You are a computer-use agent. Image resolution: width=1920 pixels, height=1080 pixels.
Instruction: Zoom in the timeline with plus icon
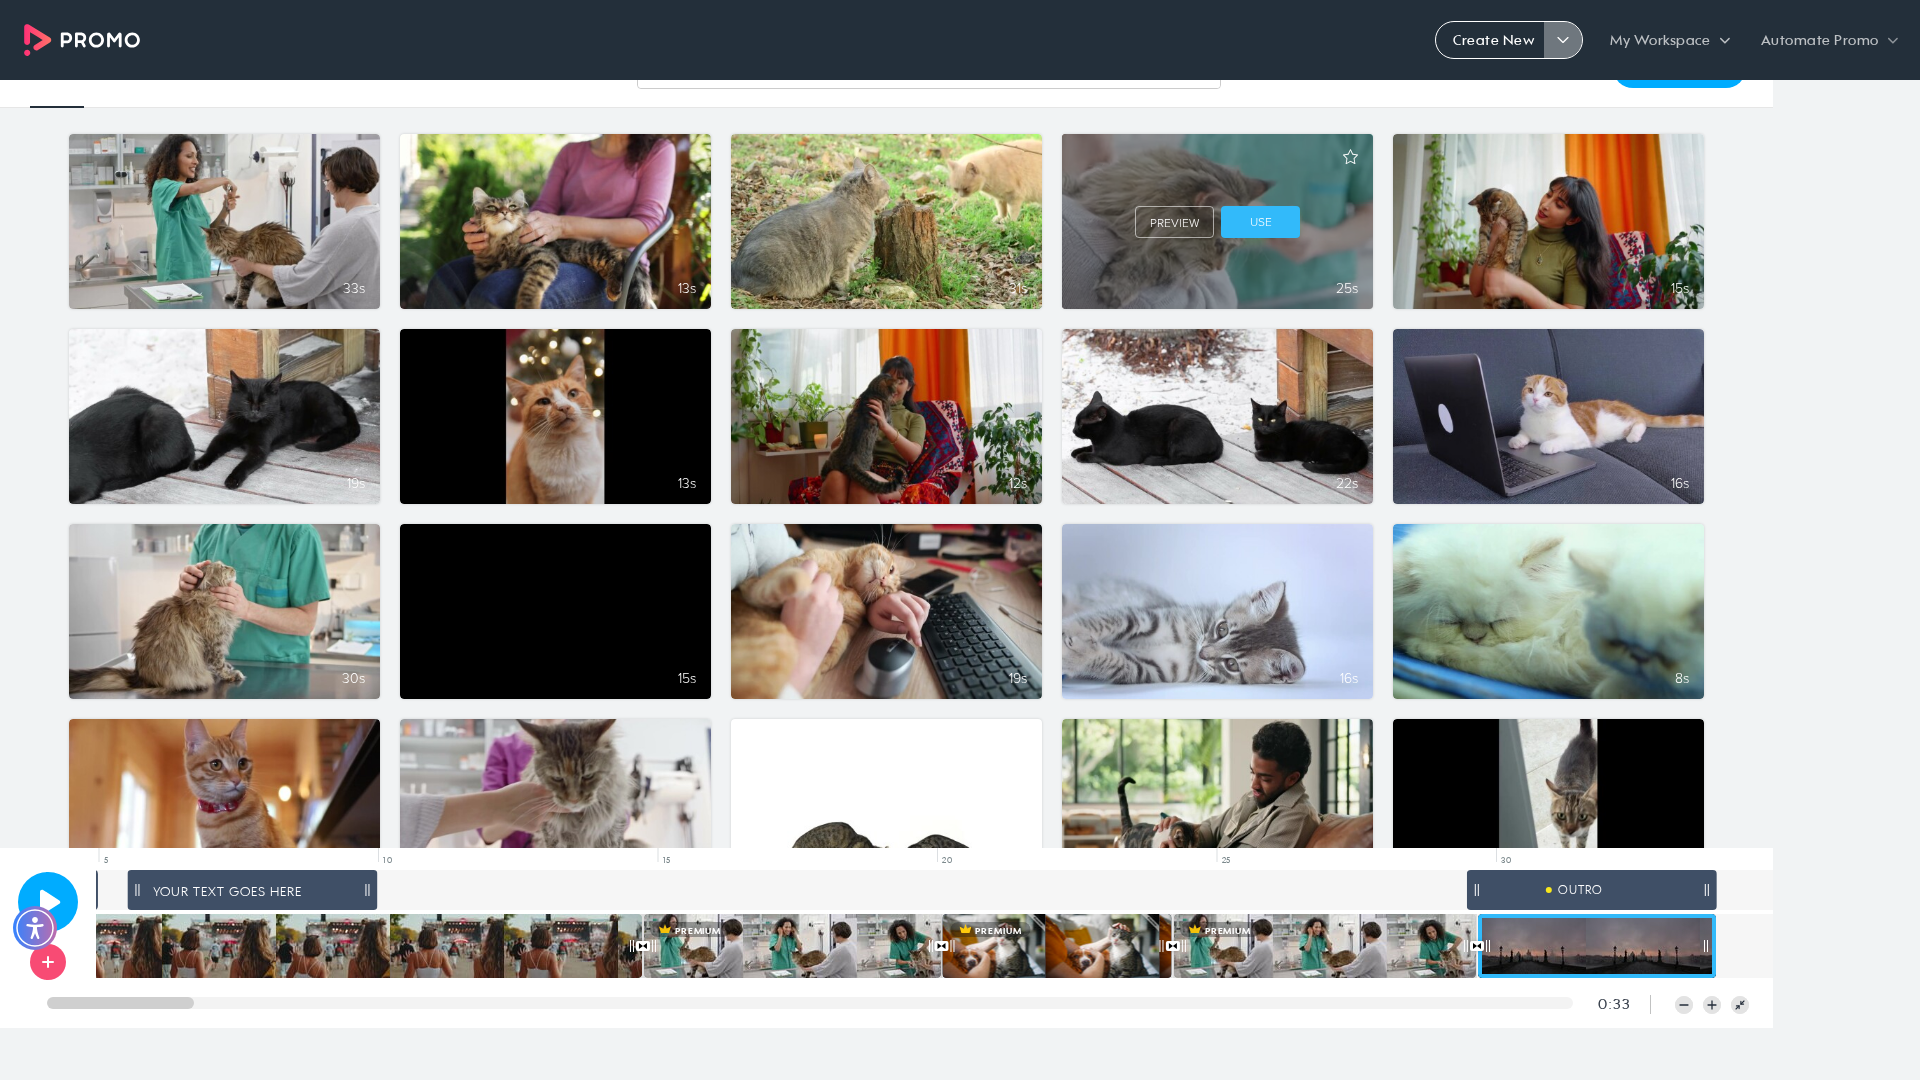pyautogui.click(x=1712, y=1005)
